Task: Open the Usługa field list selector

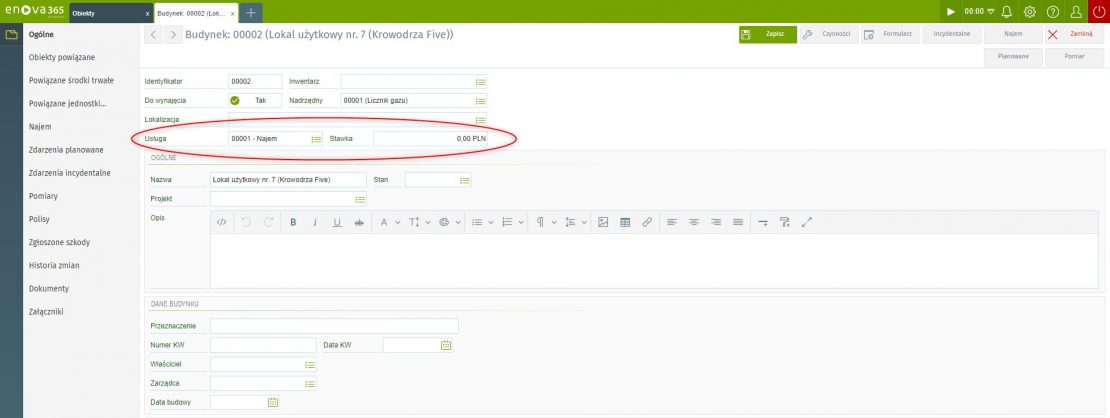Action: [316, 139]
